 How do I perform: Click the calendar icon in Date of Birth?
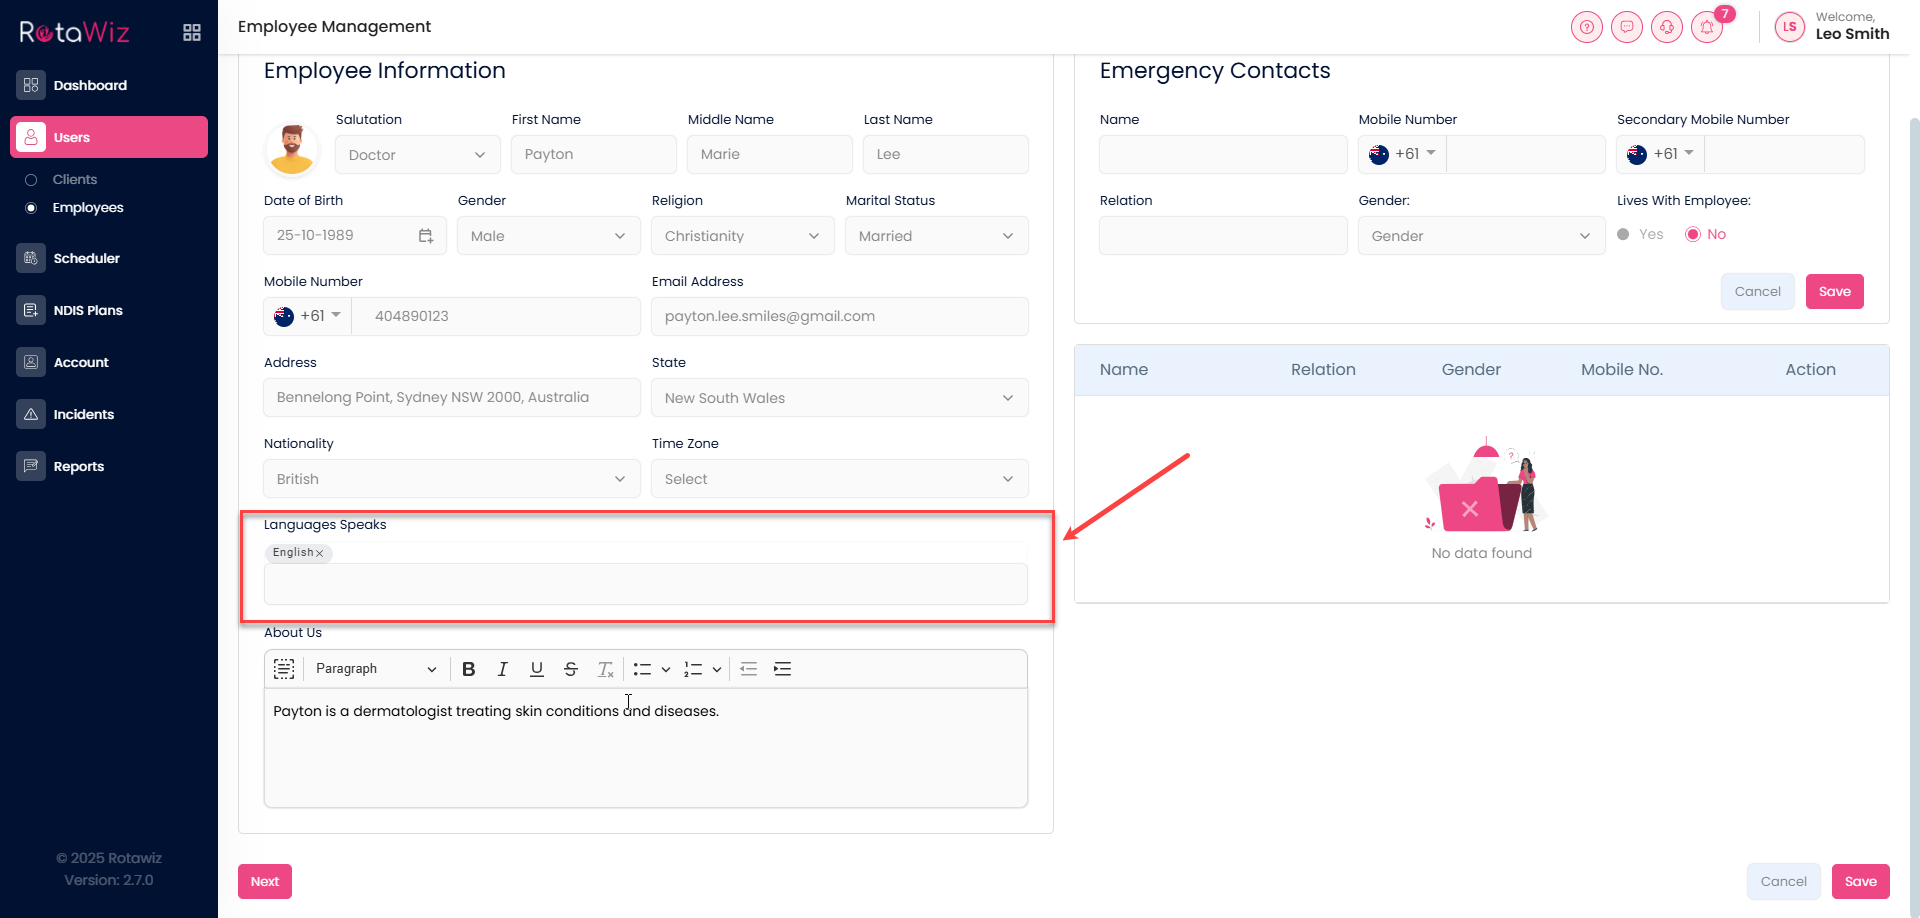[426, 236]
